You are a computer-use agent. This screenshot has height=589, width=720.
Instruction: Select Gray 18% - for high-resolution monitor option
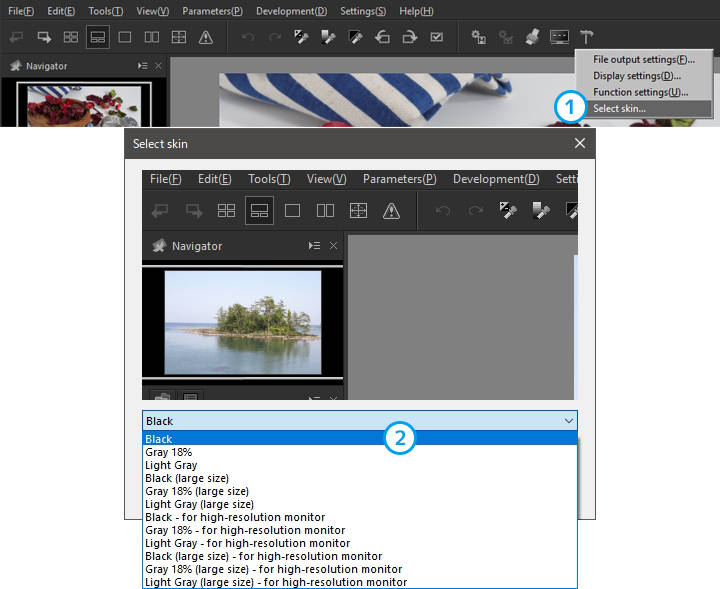click(x=360, y=530)
